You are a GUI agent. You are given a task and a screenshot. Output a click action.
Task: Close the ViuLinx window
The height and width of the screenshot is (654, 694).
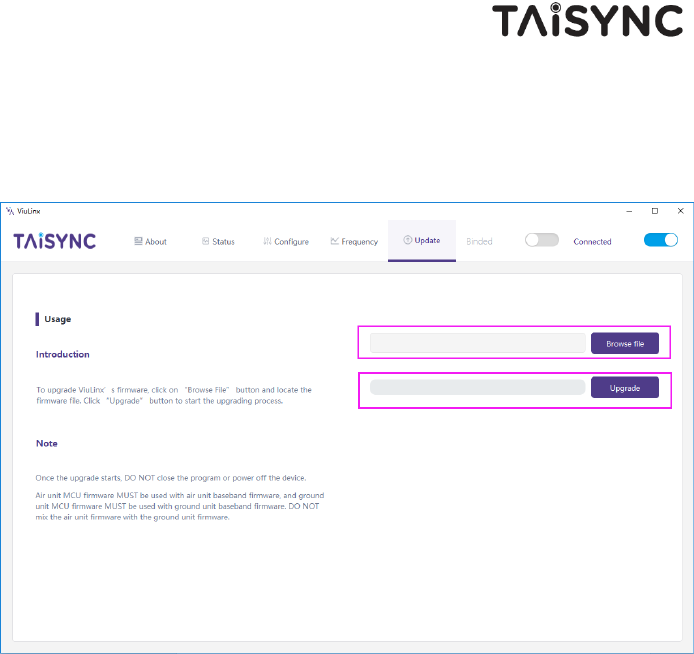(x=681, y=211)
